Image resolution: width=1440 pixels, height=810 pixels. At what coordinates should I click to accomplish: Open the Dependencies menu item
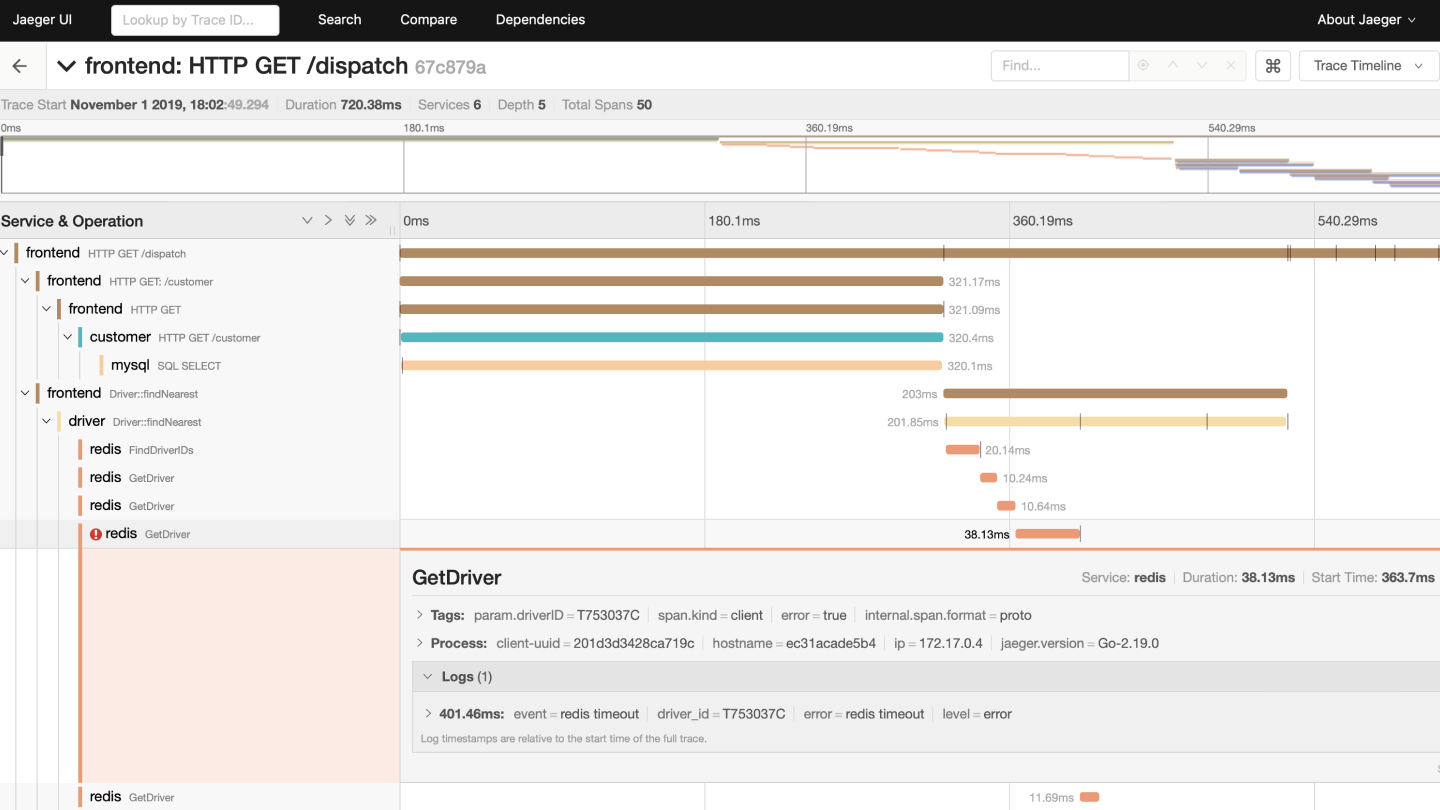(x=540, y=20)
